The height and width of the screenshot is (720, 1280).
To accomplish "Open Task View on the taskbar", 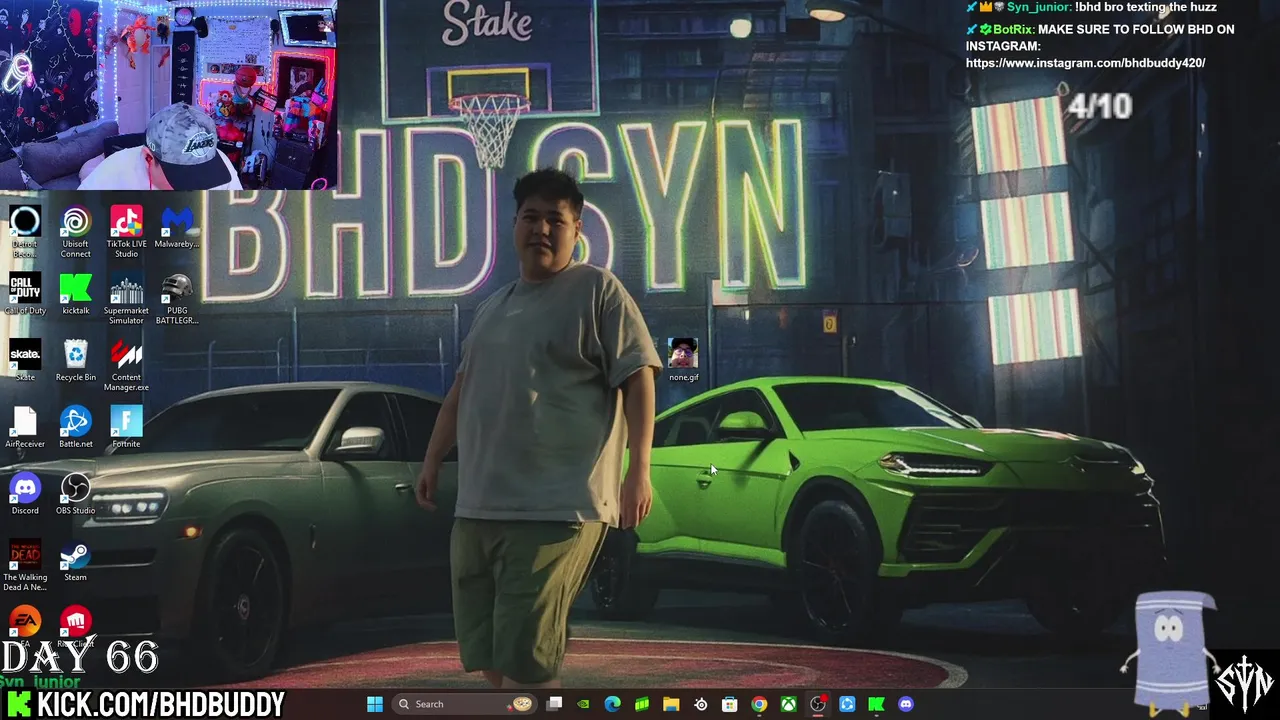I will [555, 704].
